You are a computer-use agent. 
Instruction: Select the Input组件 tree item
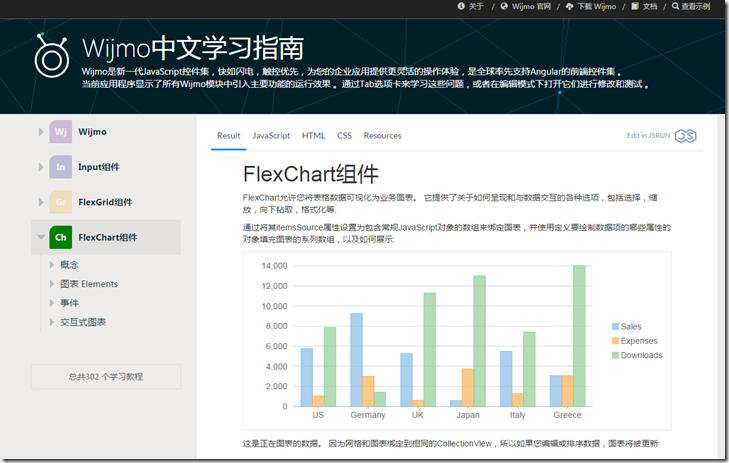coord(99,167)
